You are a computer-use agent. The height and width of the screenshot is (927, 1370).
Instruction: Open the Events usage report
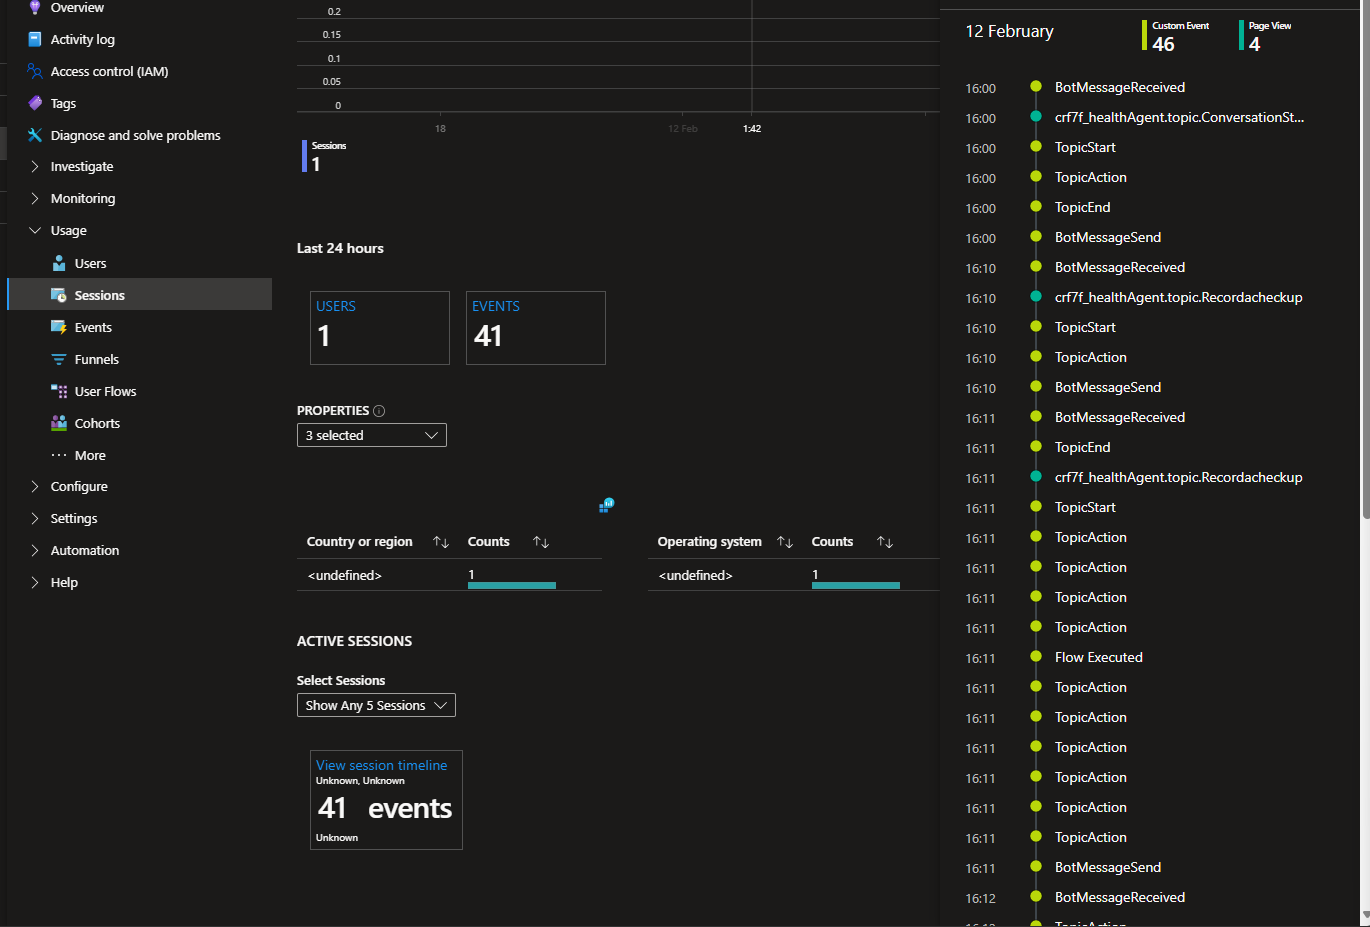point(94,327)
